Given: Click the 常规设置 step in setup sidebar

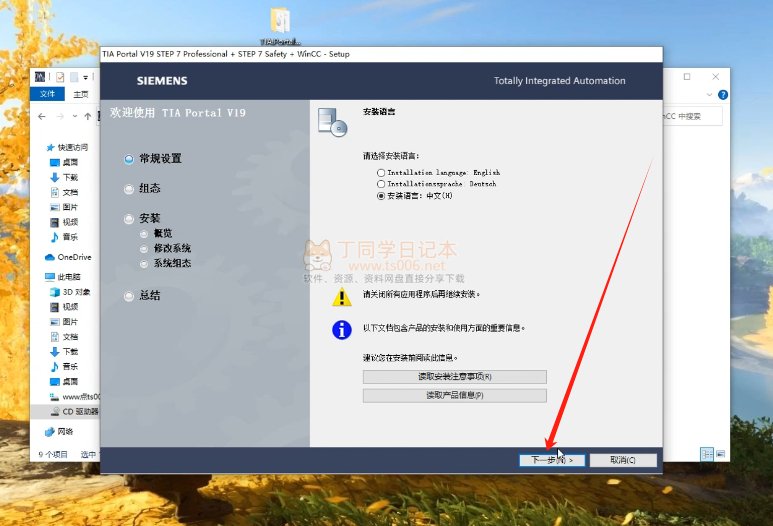Looking at the screenshot, I should (153, 159).
